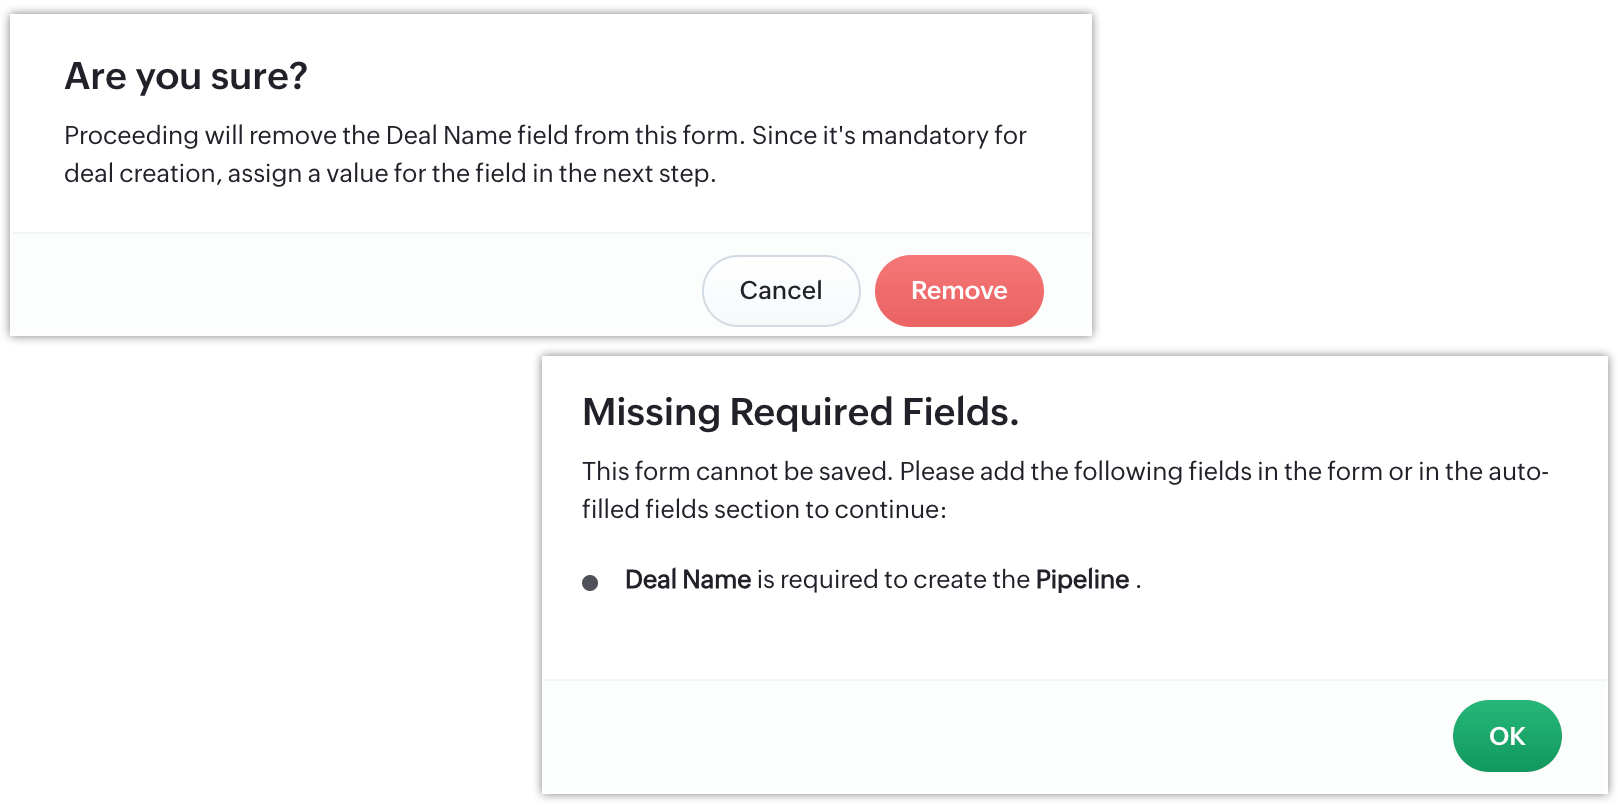Click the word "auto-" in the warning text
Viewport: 1618px width, 806px height.
tap(1518, 471)
